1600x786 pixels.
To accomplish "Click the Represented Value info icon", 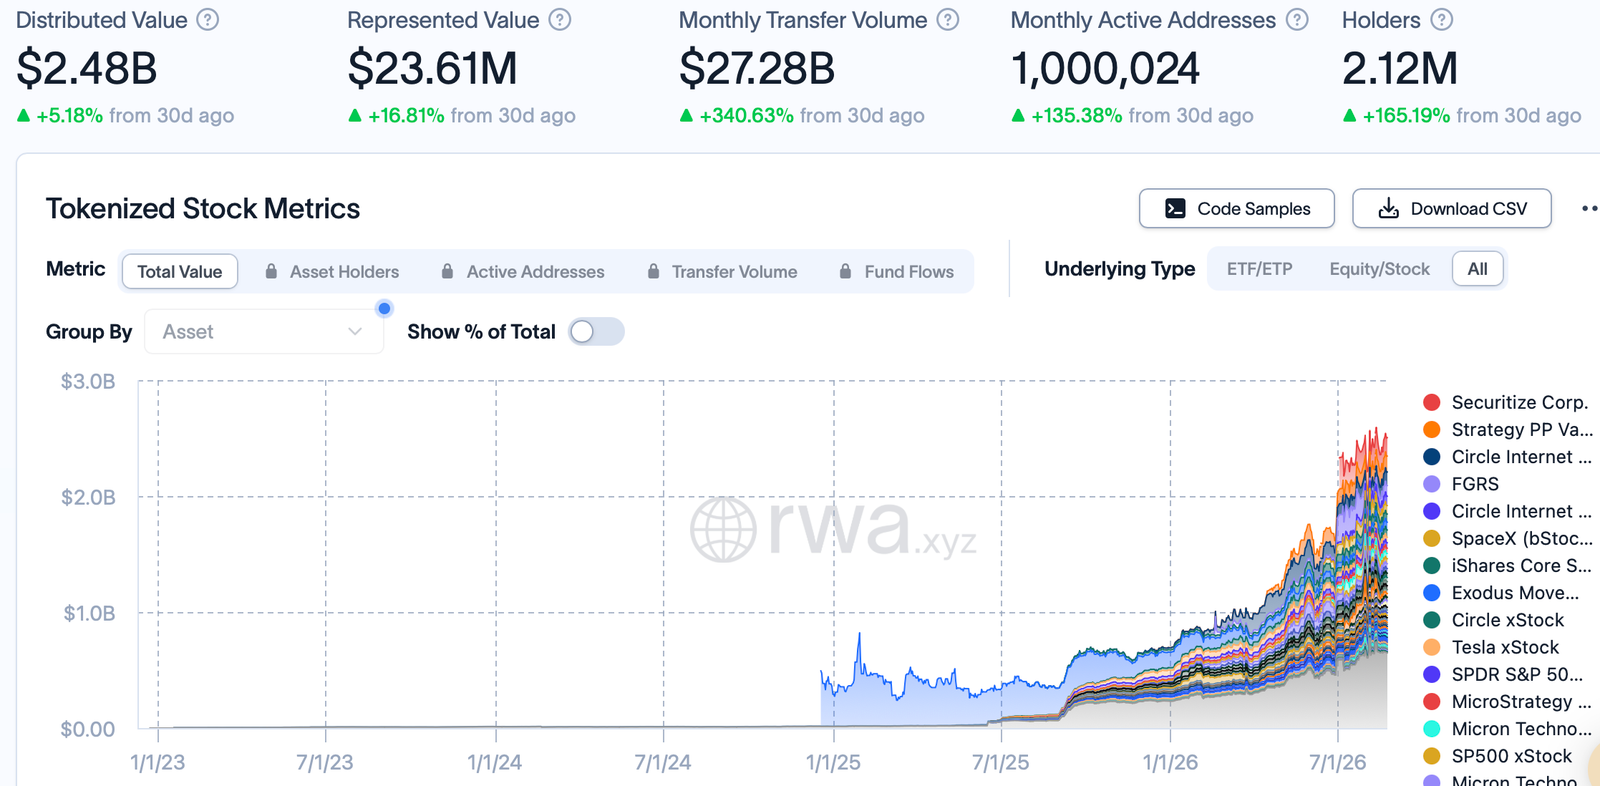I will coord(560,20).
